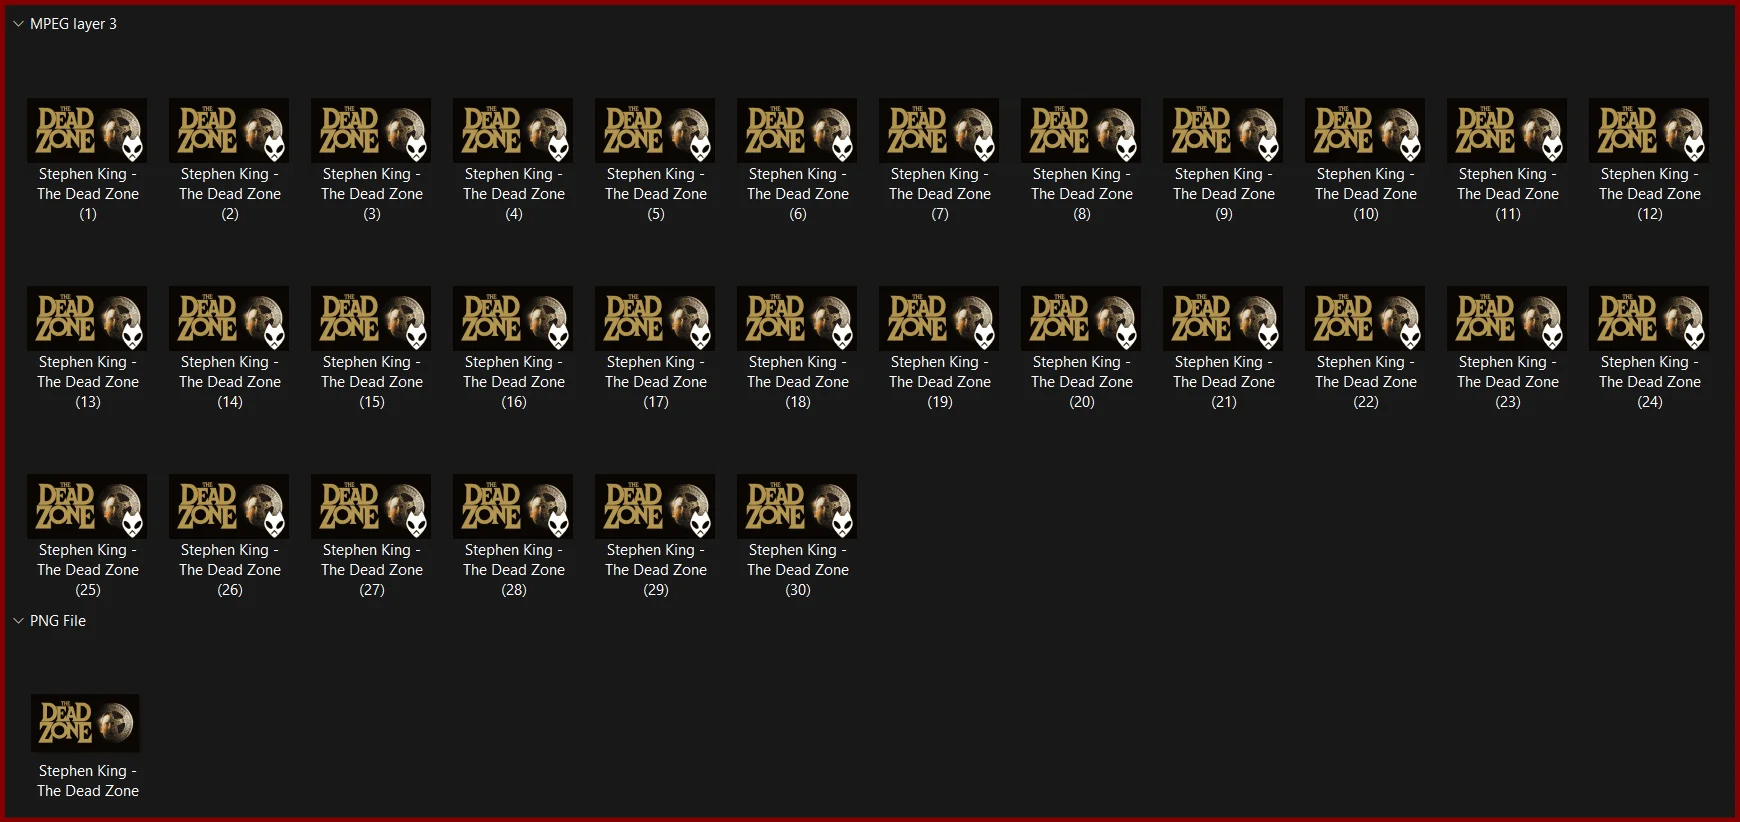
Task: Pick the Dead Zone (10) MP3 icon
Action: [1365, 130]
